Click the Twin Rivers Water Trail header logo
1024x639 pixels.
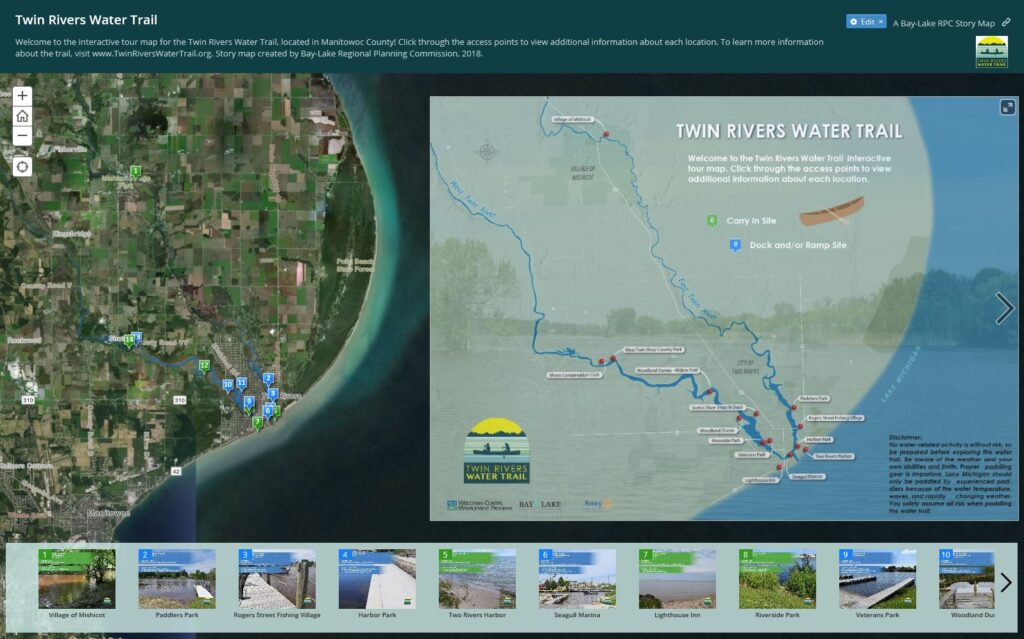pos(991,52)
